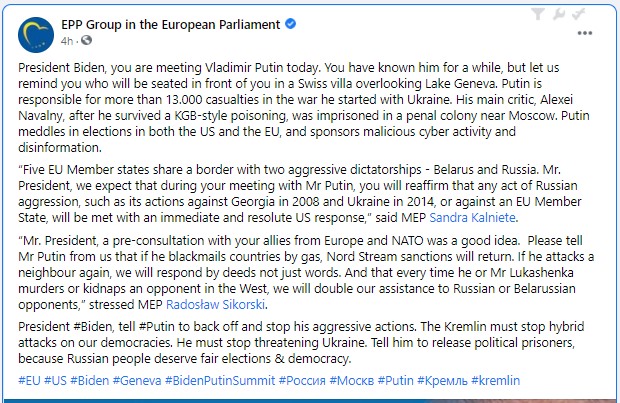Click the wrench settings icon
Viewport: 620px width, 403px height.
point(558,14)
